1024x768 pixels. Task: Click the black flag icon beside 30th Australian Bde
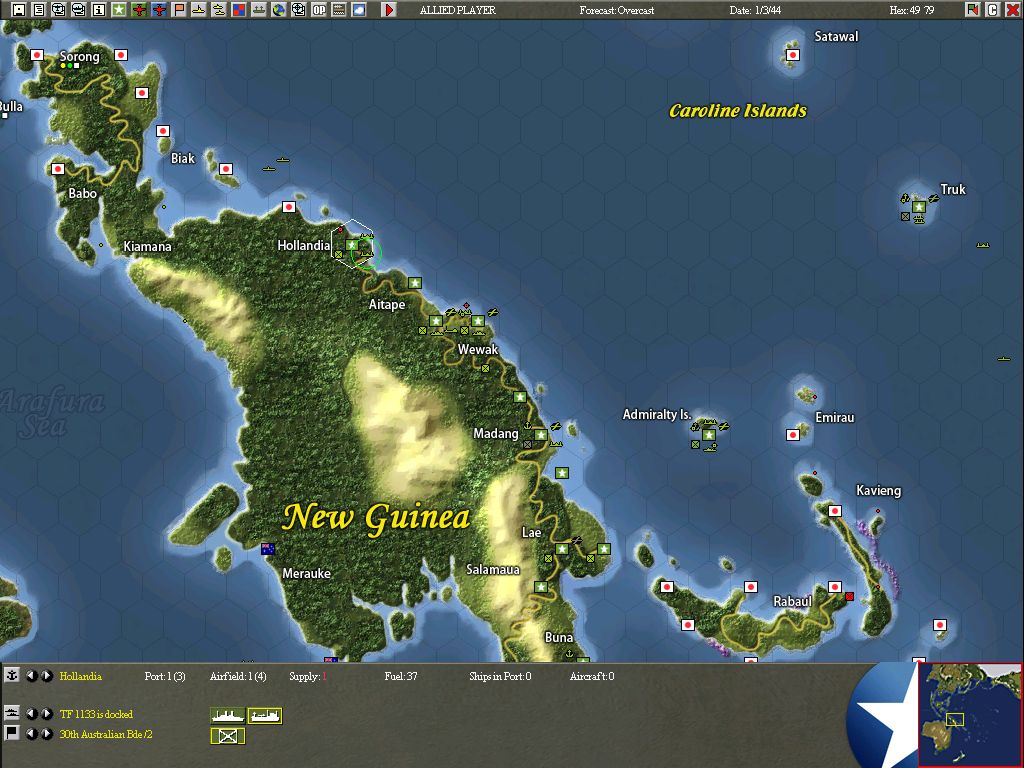11,733
